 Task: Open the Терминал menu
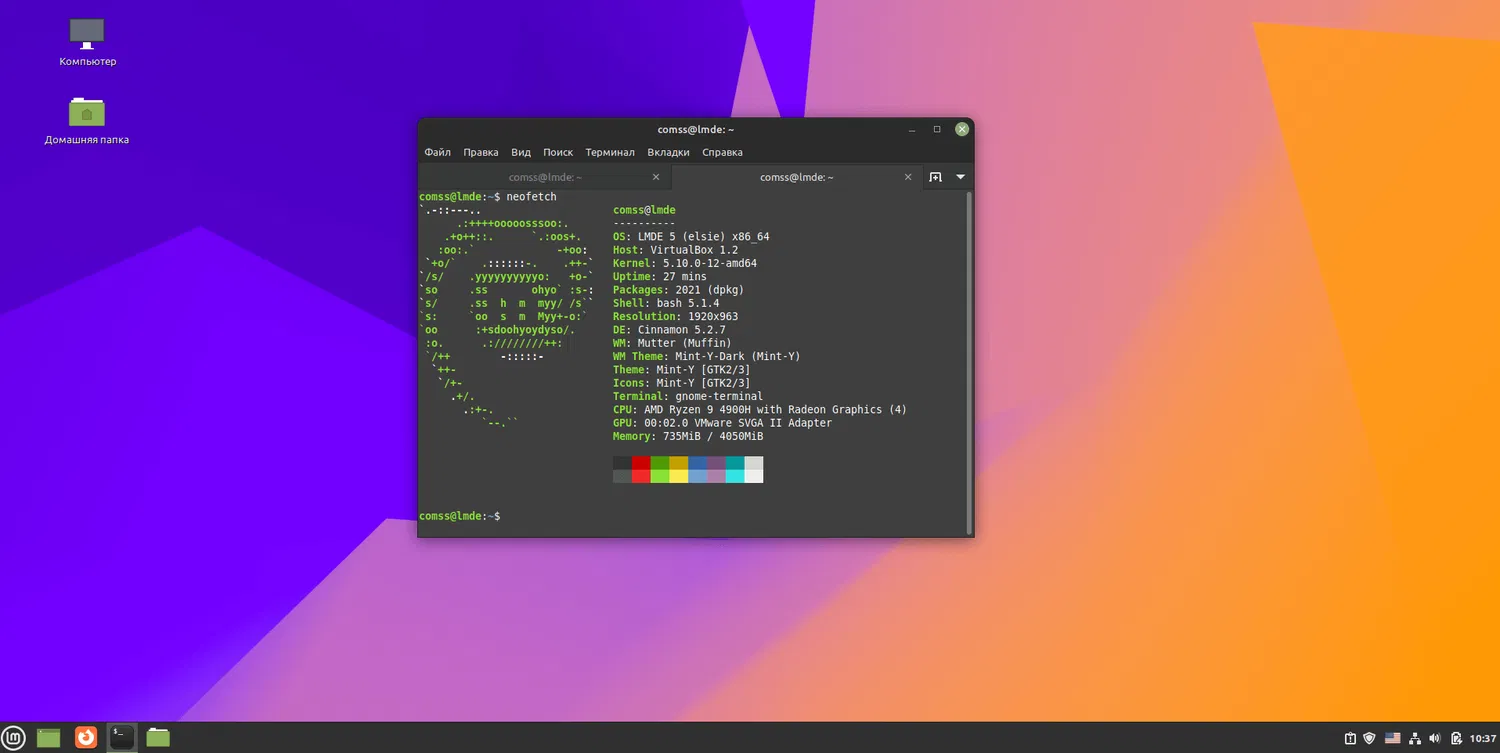610,153
